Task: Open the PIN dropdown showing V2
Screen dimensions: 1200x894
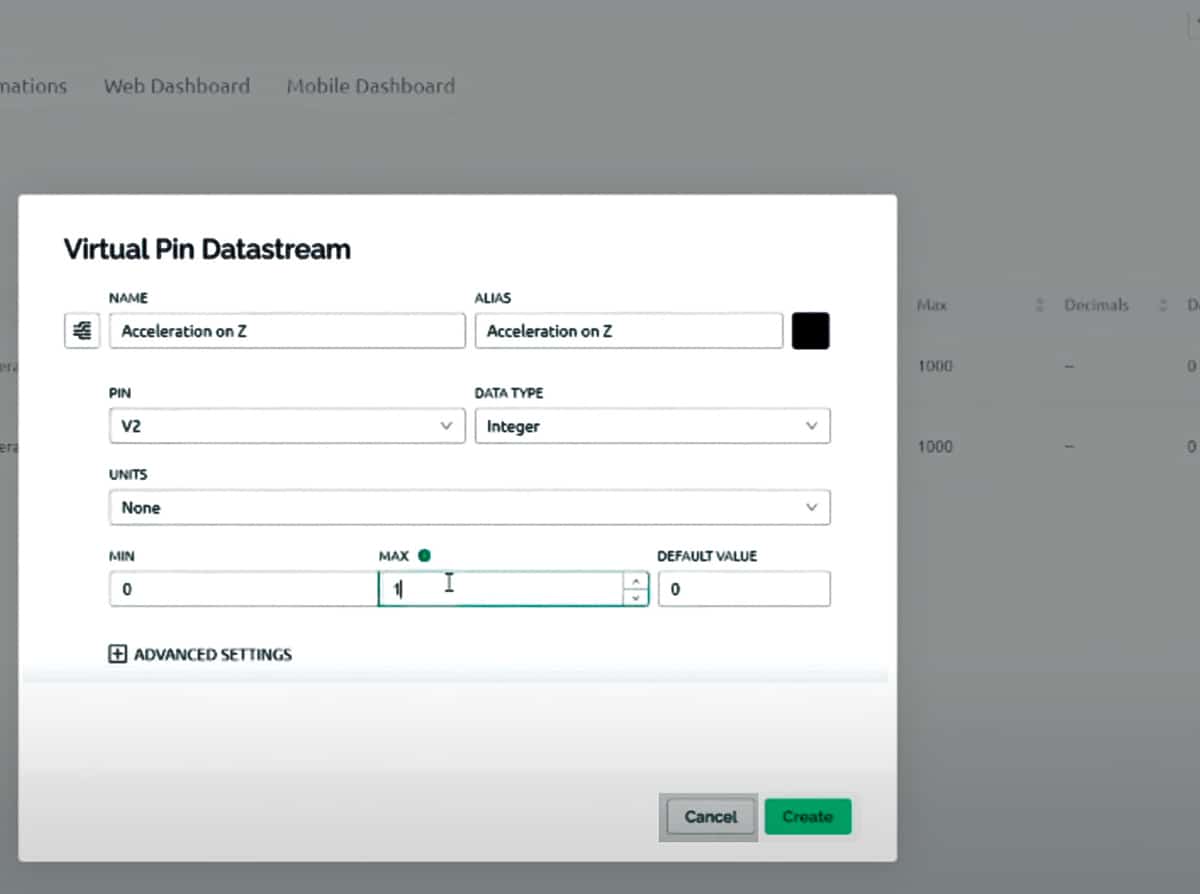Action: tap(286, 426)
